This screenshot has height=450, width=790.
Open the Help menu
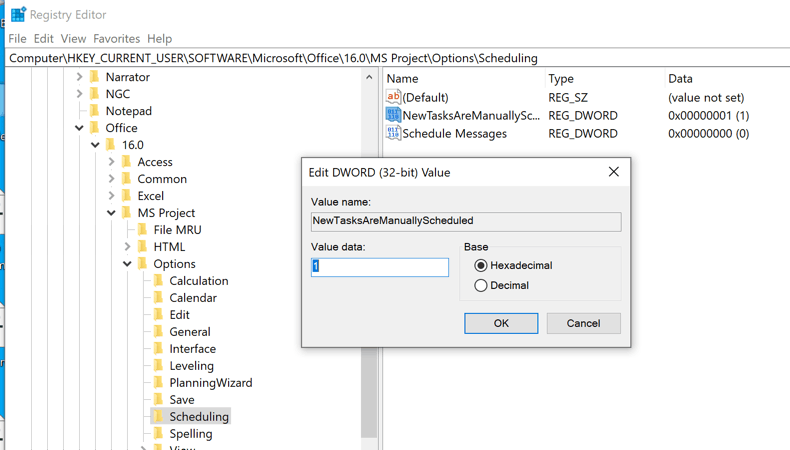click(x=159, y=39)
